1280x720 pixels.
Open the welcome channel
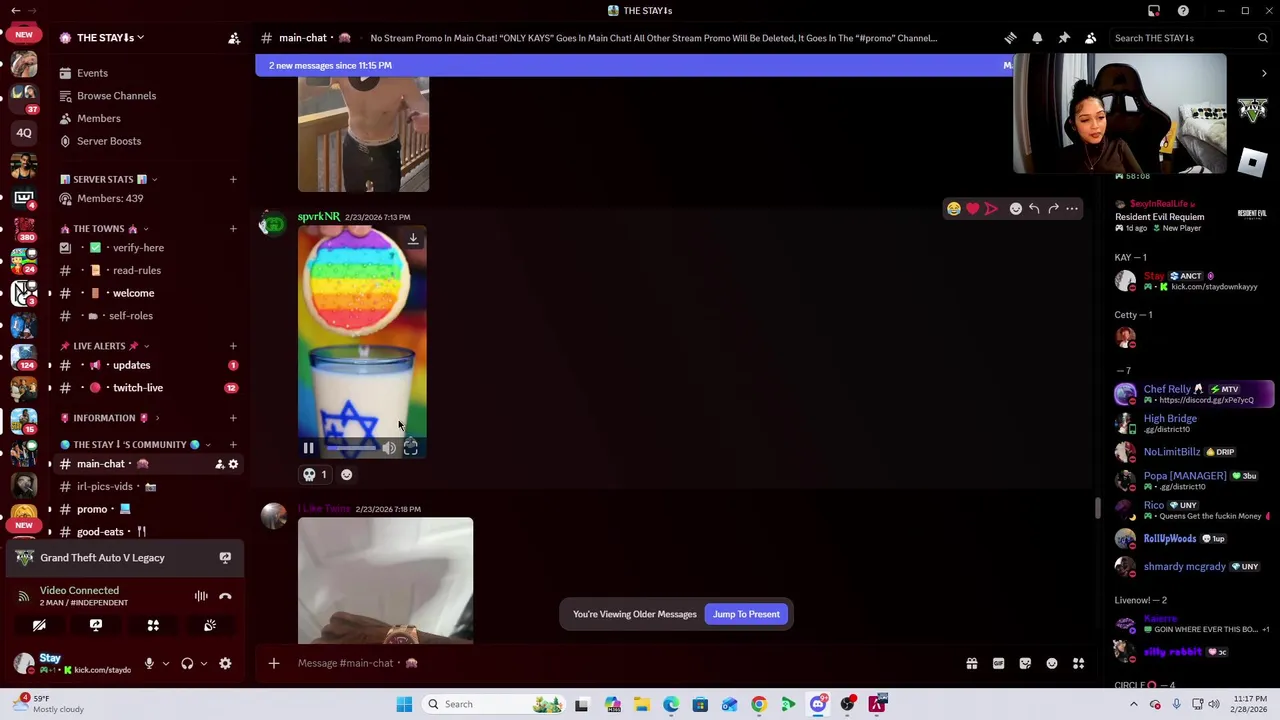click(x=133, y=293)
